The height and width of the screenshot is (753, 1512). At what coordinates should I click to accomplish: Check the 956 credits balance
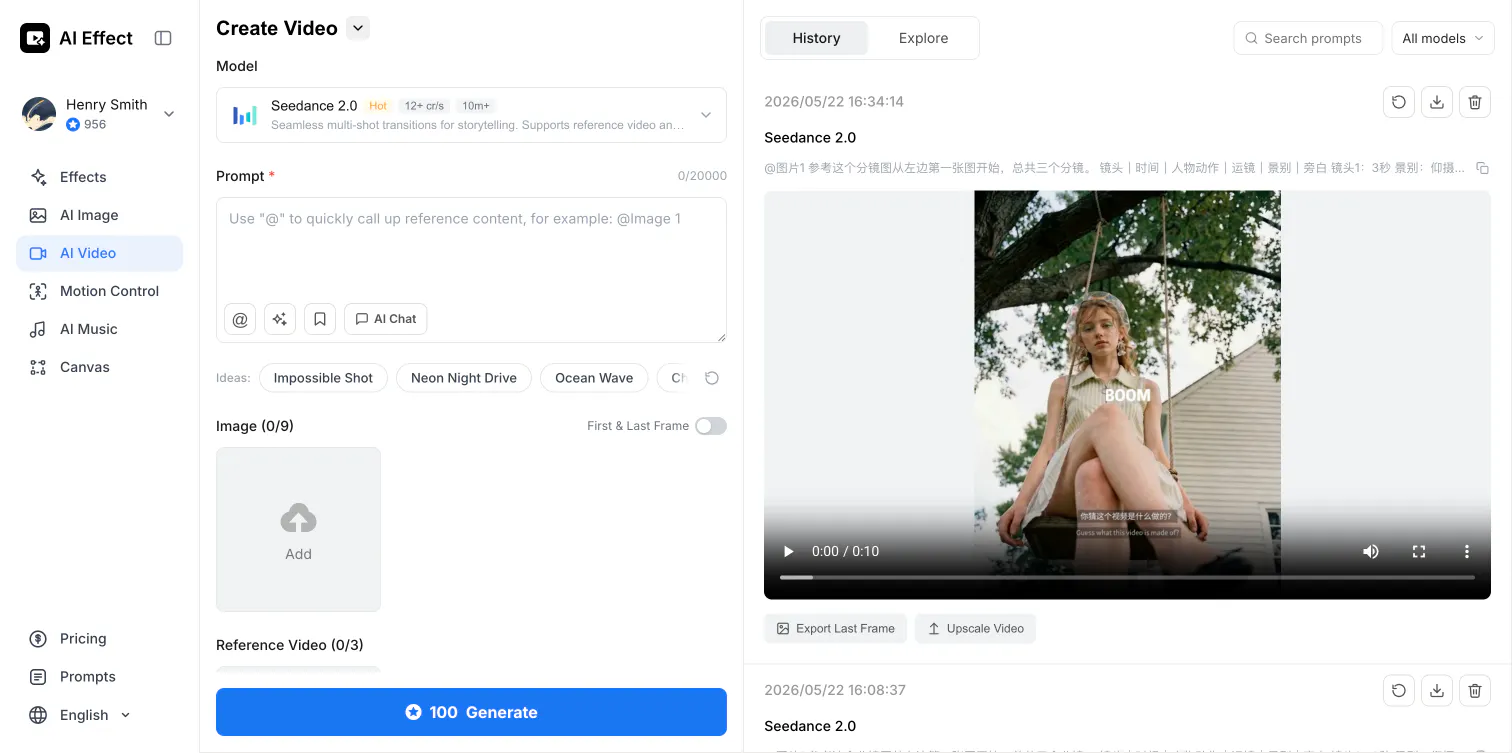86,125
